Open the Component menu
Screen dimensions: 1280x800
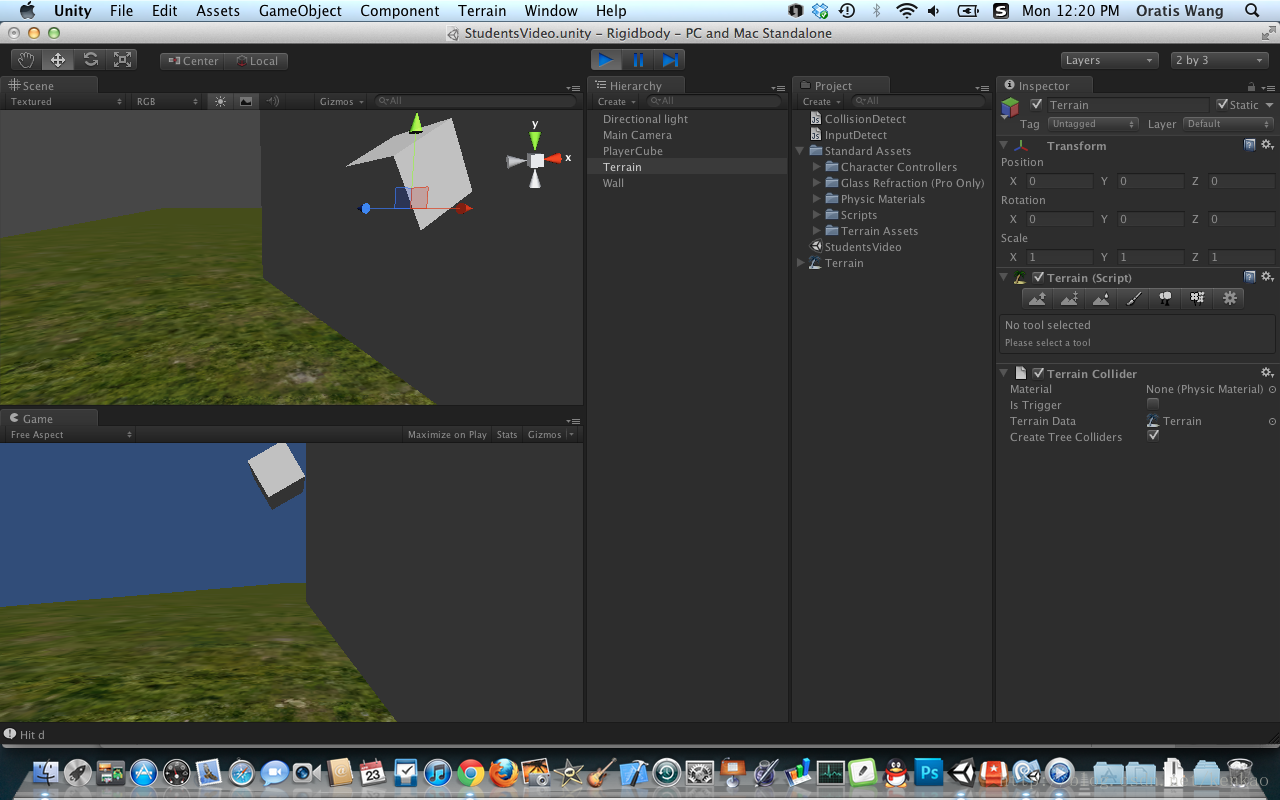(x=399, y=11)
